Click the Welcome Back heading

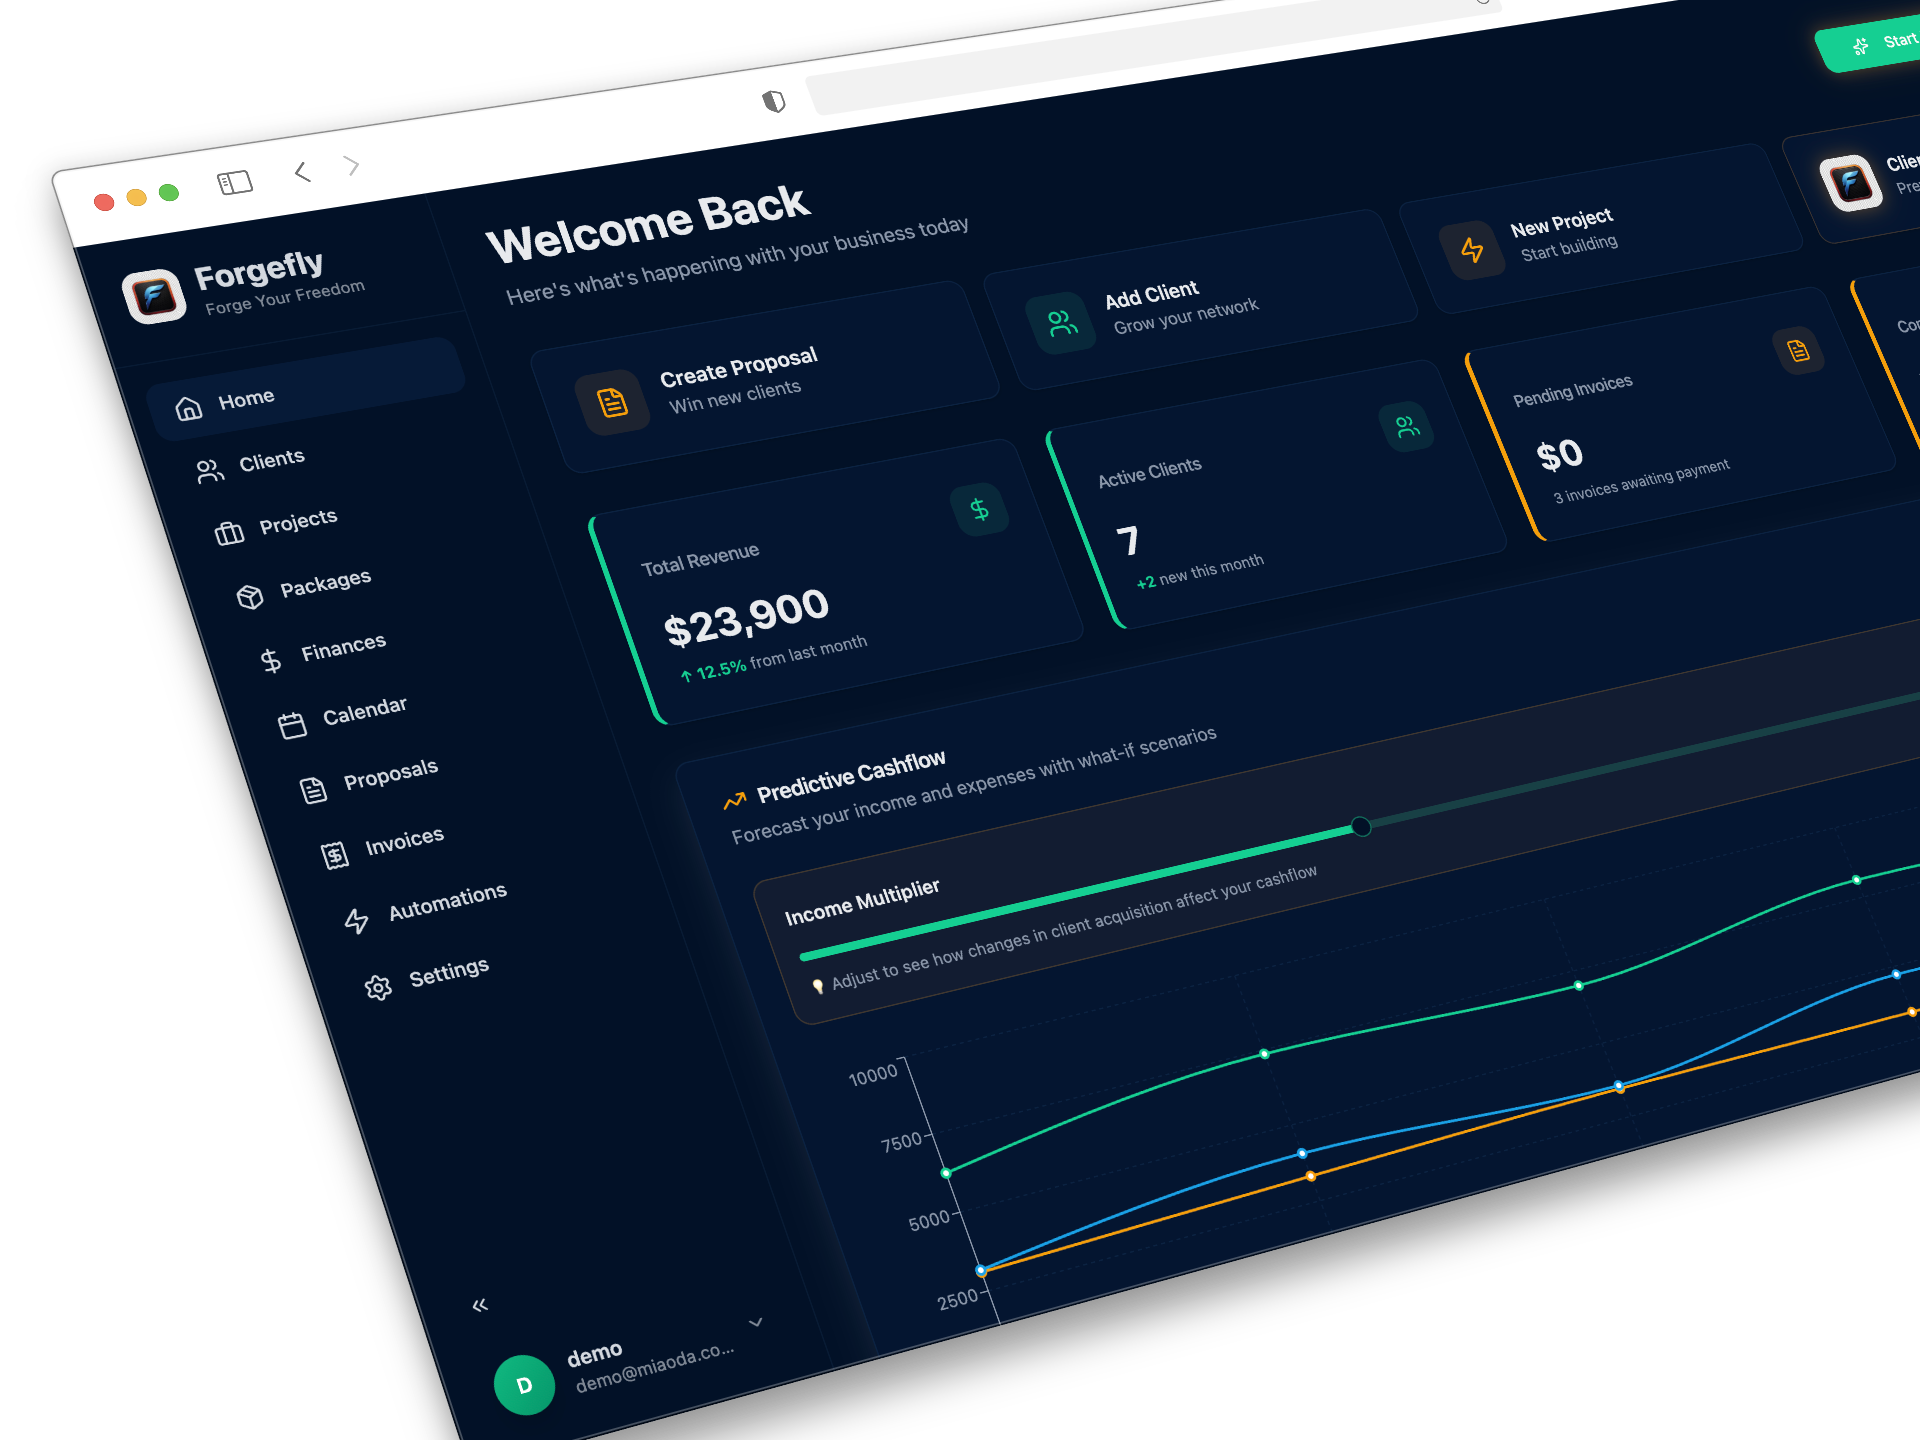pyautogui.click(x=648, y=225)
